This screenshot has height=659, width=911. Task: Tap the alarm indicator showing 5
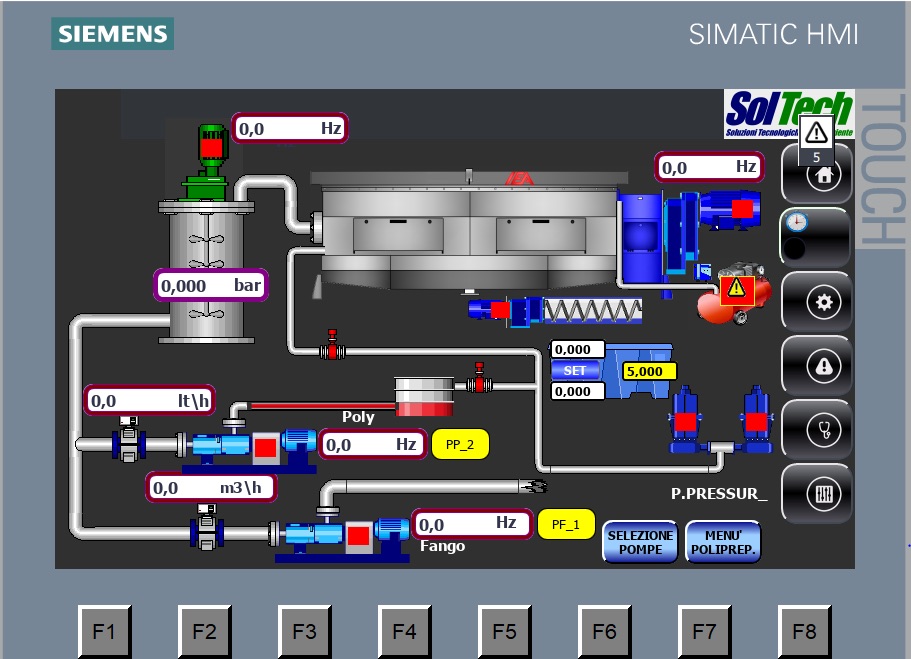(x=816, y=140)
